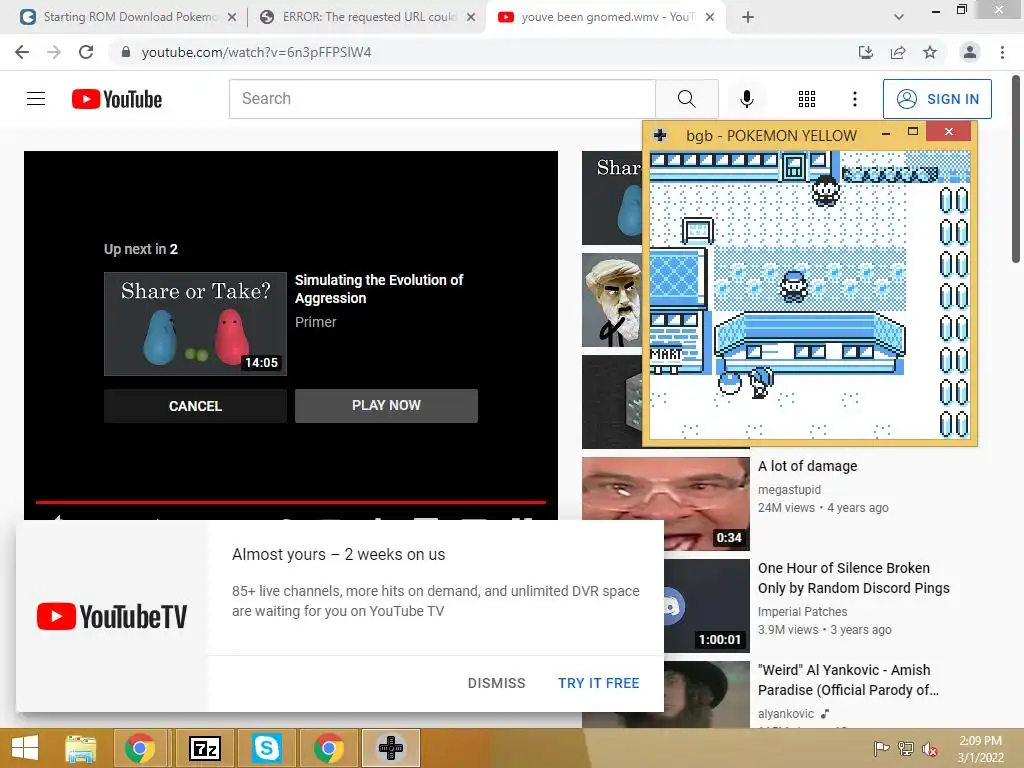The height and width of the screenshot is (768, 1024).
Task: Reload the YouTube page
Action: 86,52
